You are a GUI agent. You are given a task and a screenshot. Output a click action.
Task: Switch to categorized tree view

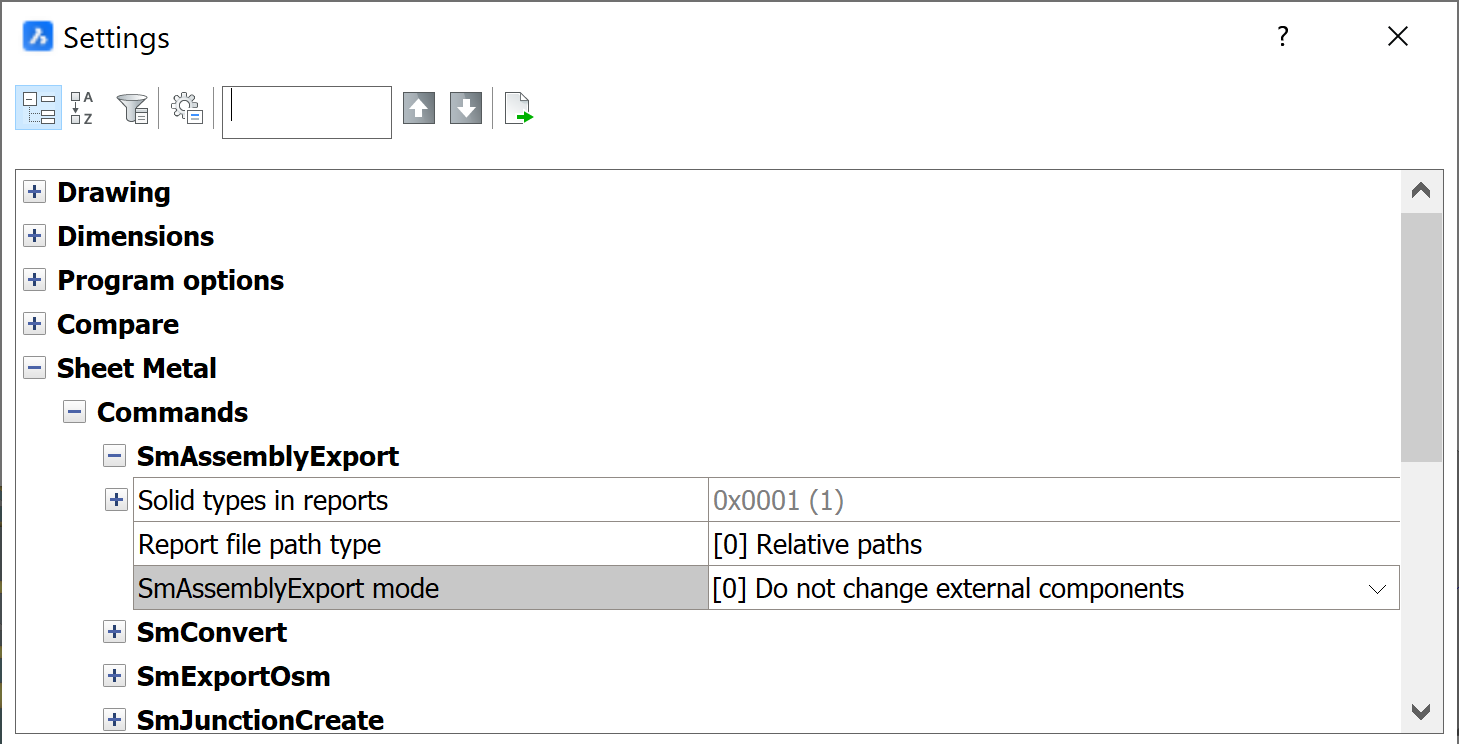click(x=38, y=108)
